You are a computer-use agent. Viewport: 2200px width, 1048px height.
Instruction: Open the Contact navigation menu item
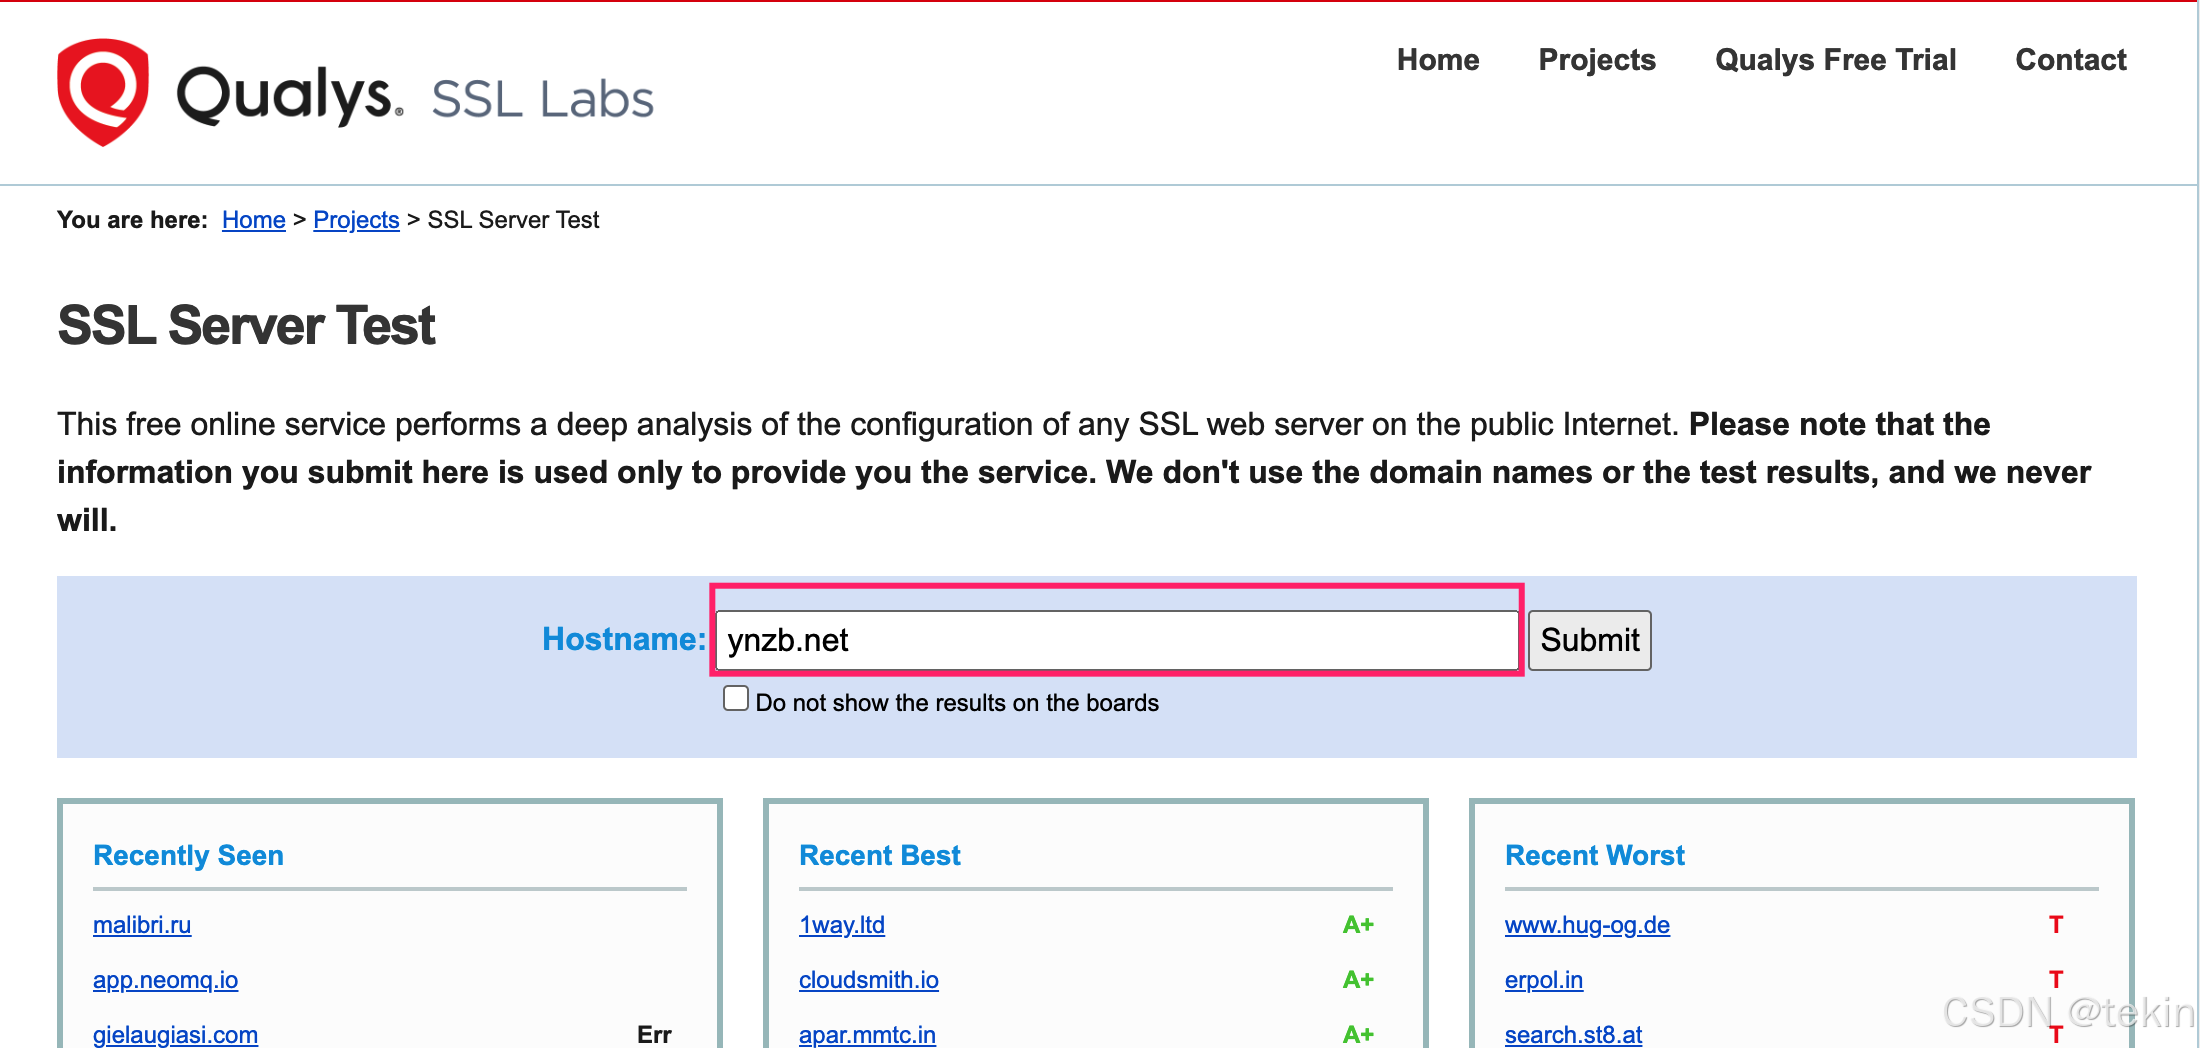tap(2071, 60)
